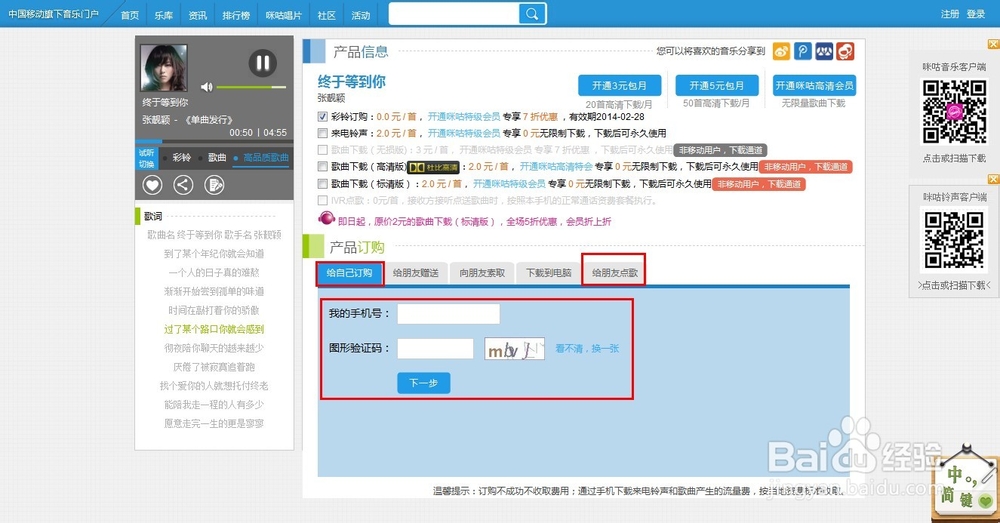Screen dimensions: 1000x523
Task: Select the 下载到电脑 tab
Action: point(548,273)
